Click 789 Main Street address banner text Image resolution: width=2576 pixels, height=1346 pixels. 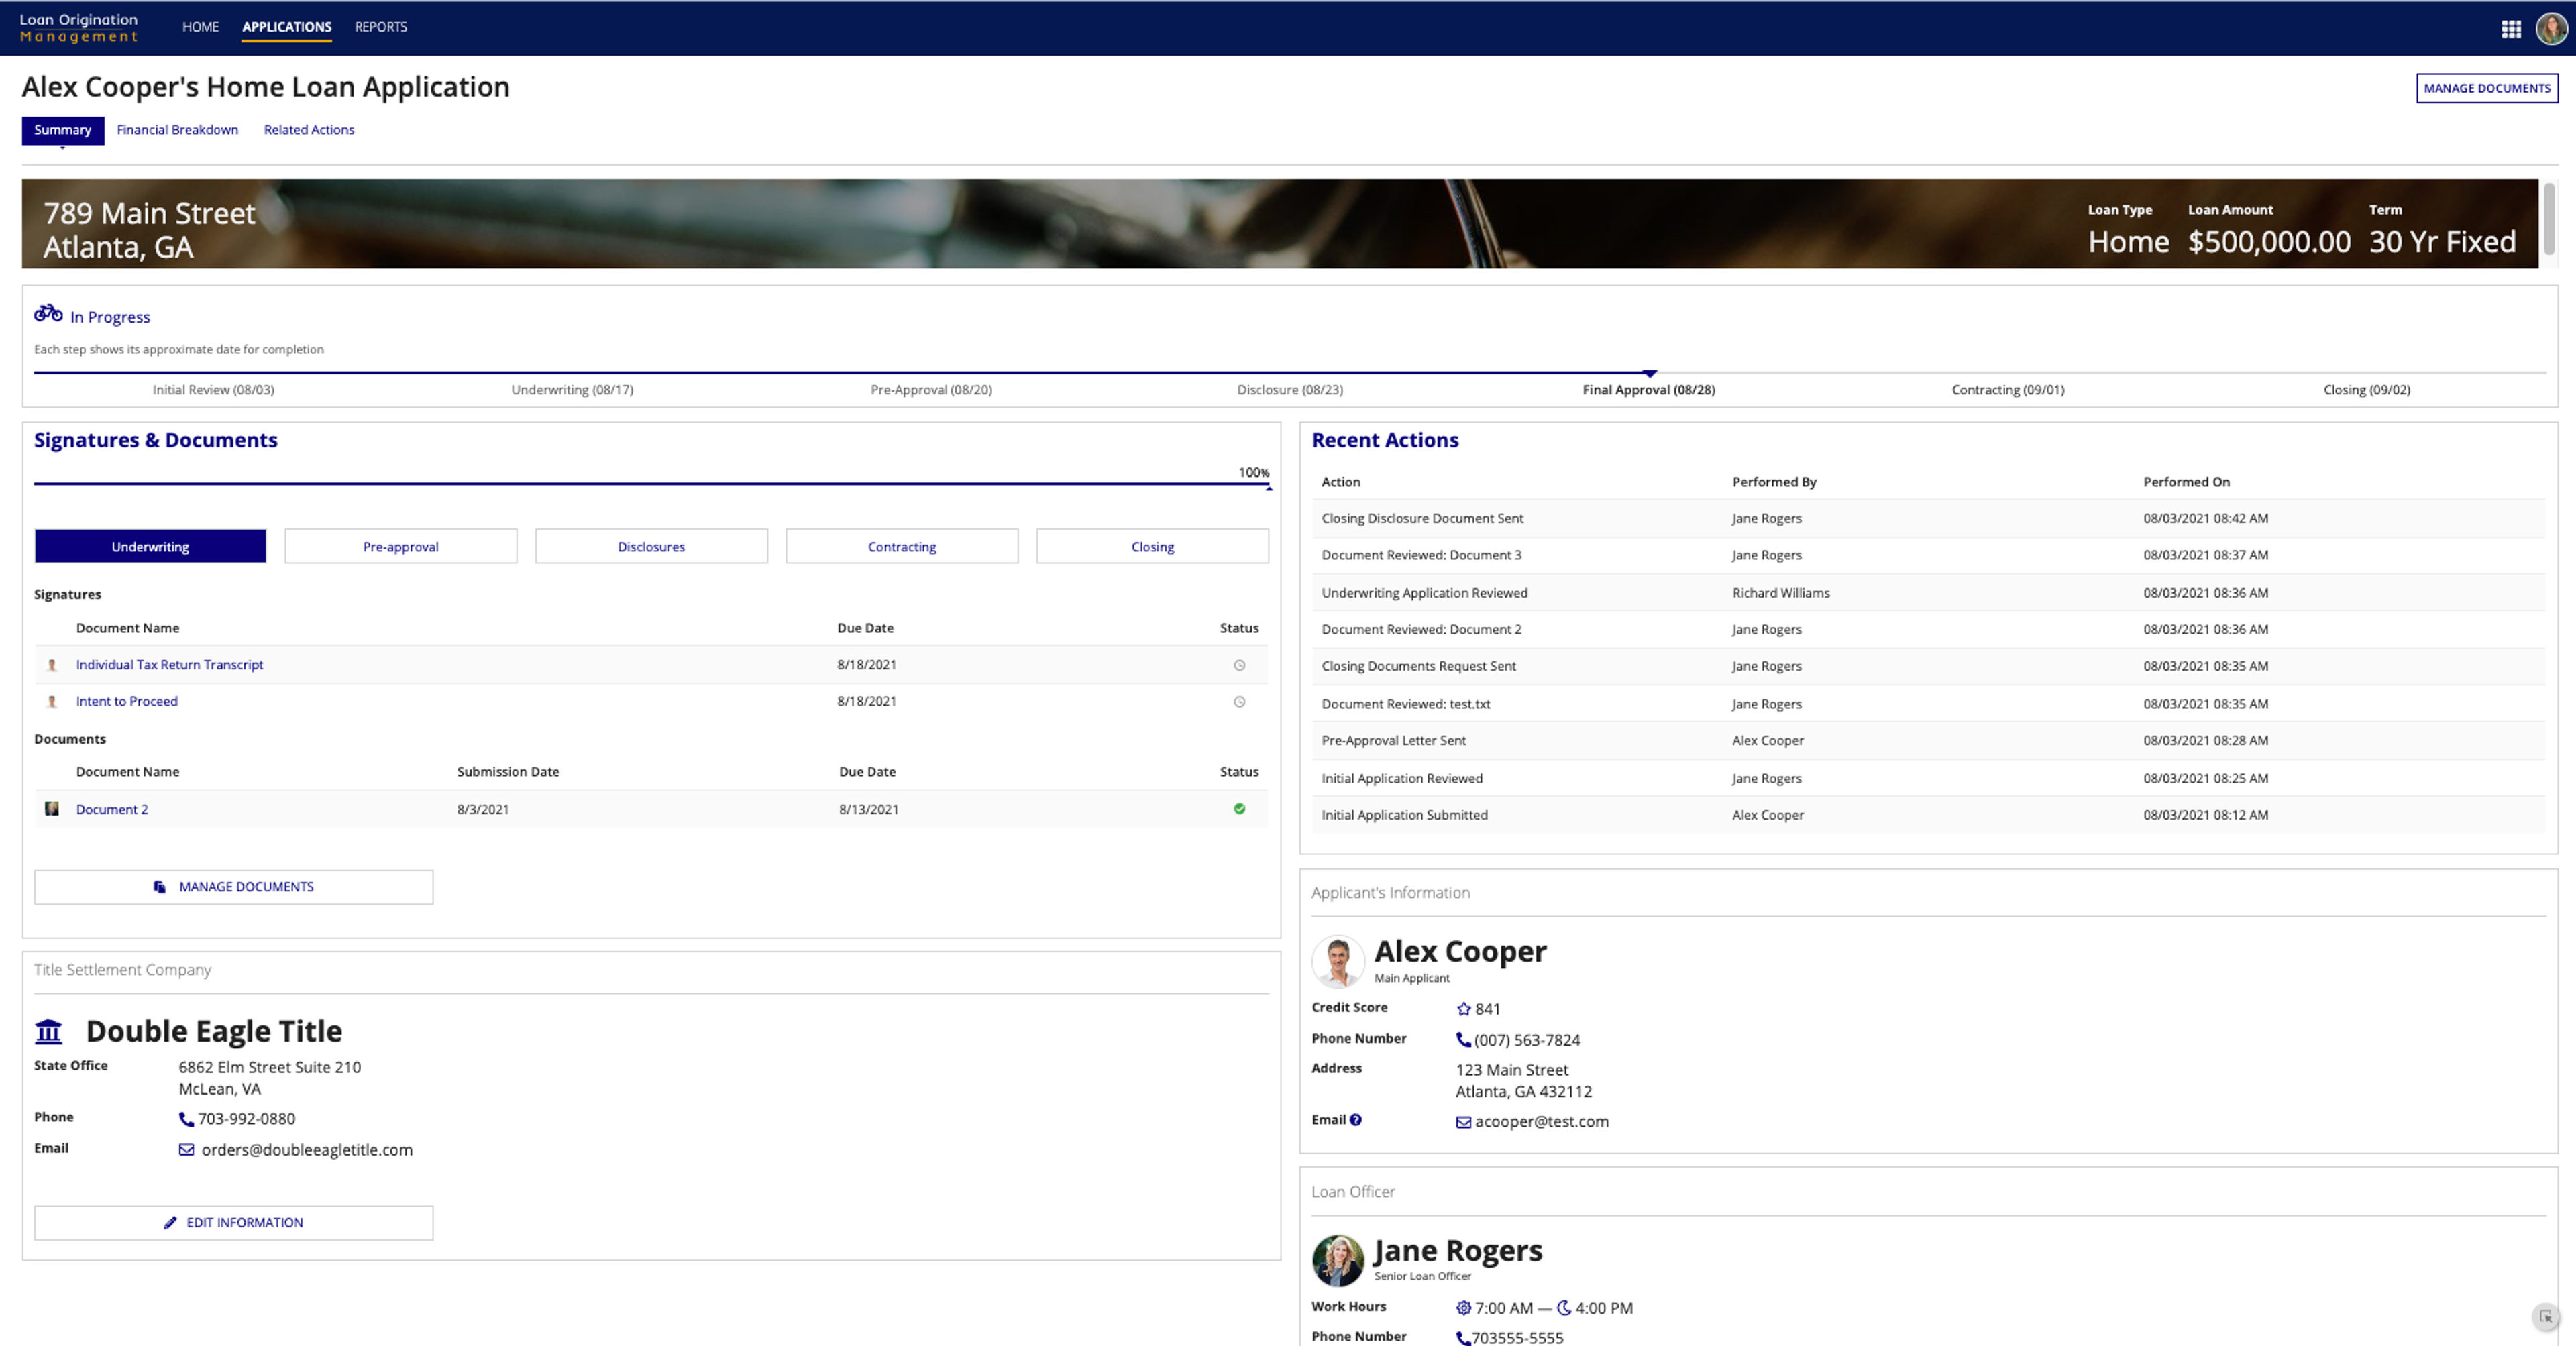click(149, 230)
